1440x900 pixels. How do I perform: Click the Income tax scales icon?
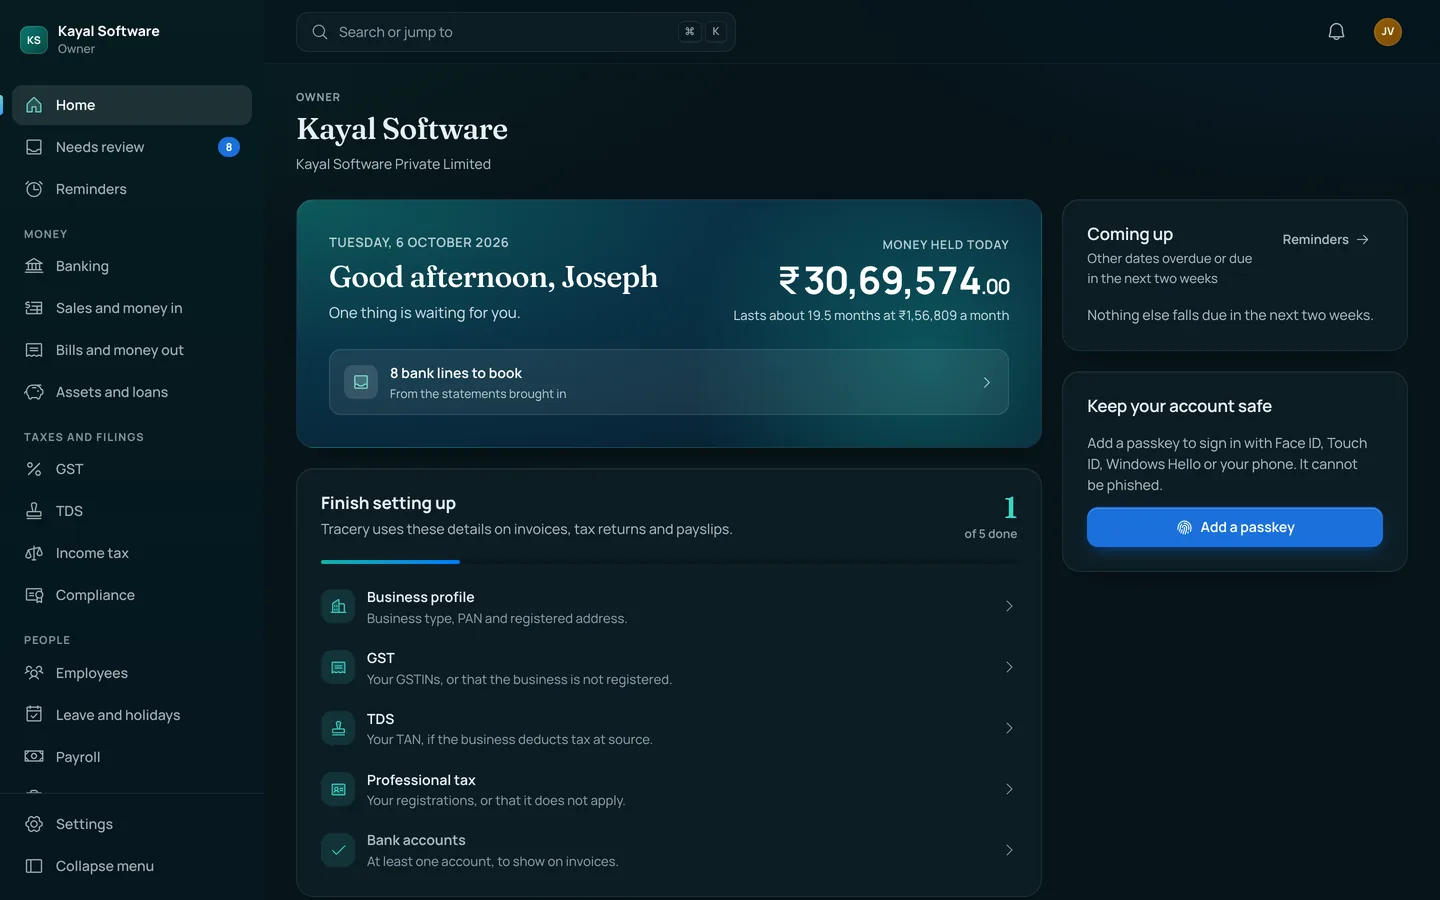34,553
